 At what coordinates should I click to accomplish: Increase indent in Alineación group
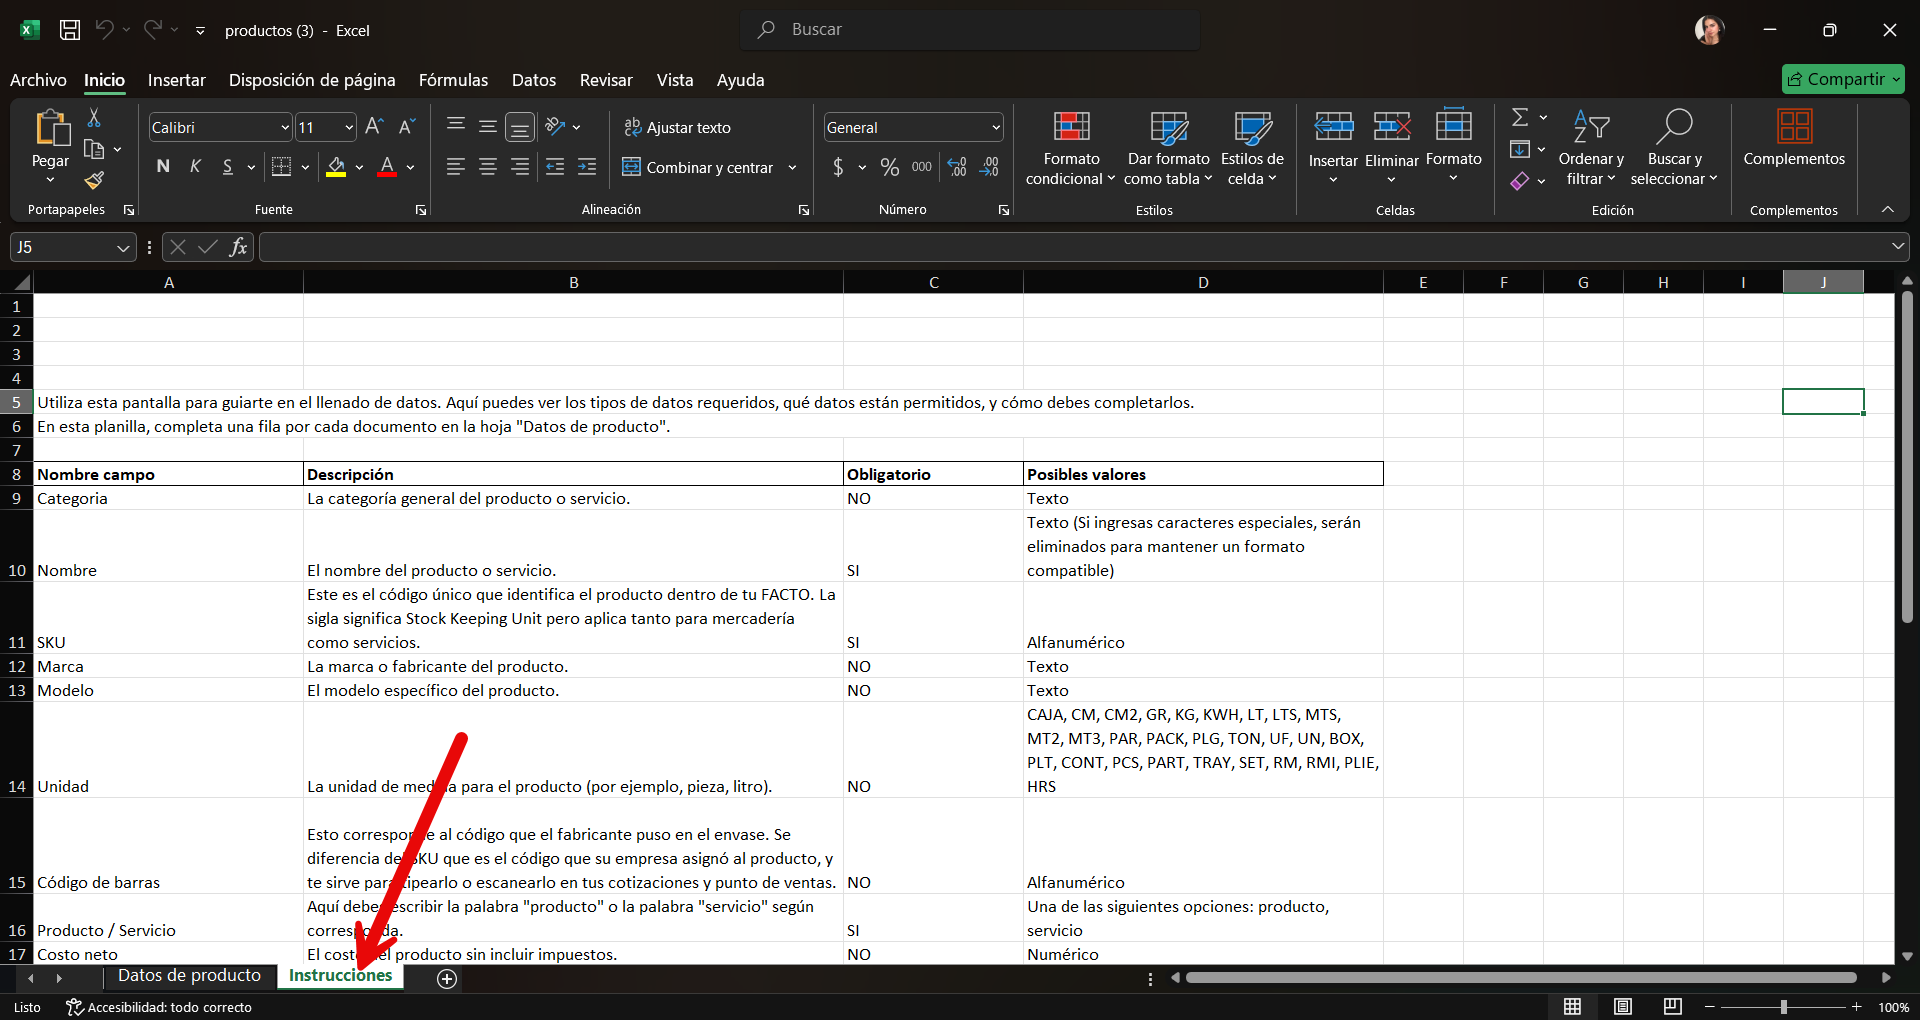(588, 167)
